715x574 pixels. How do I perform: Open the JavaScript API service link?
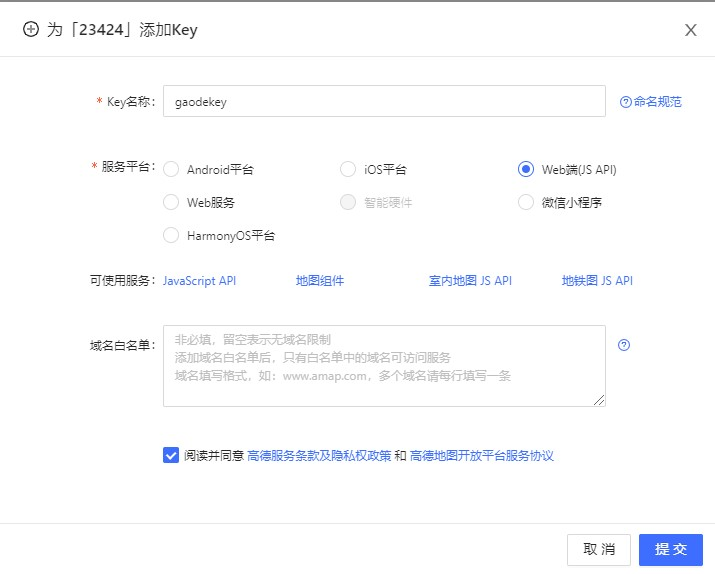tap(199, 280)
